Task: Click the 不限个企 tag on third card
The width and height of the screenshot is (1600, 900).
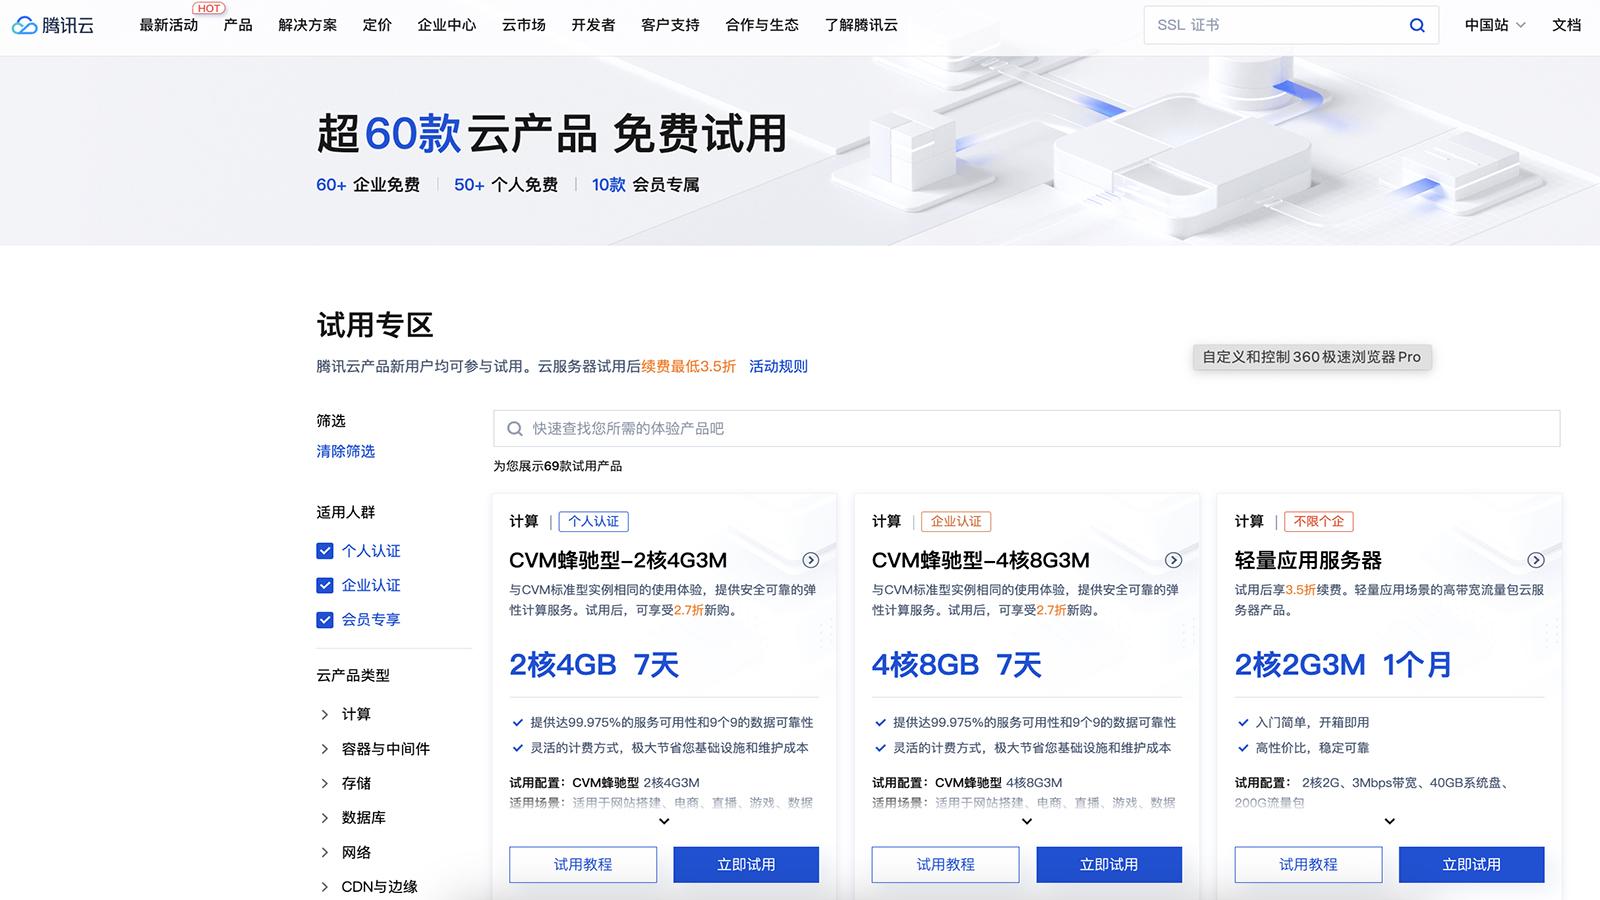Action: coord(1319,521)
